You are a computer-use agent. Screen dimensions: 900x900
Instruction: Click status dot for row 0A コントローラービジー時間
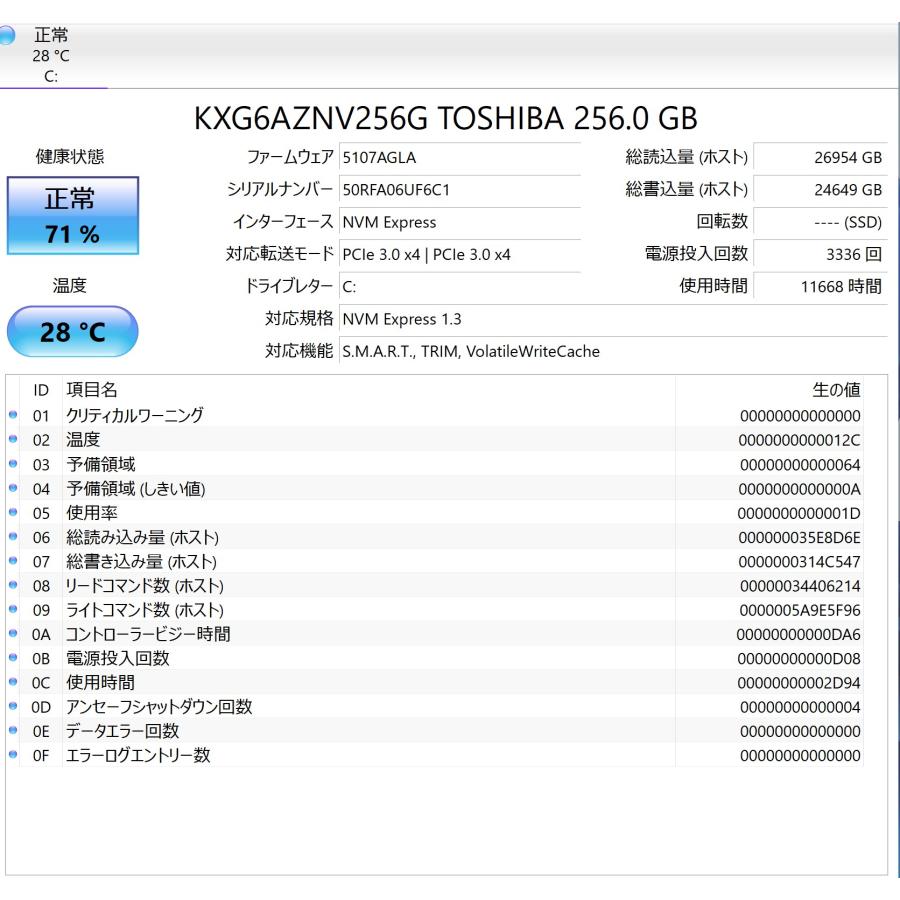[x=13, y=634]
